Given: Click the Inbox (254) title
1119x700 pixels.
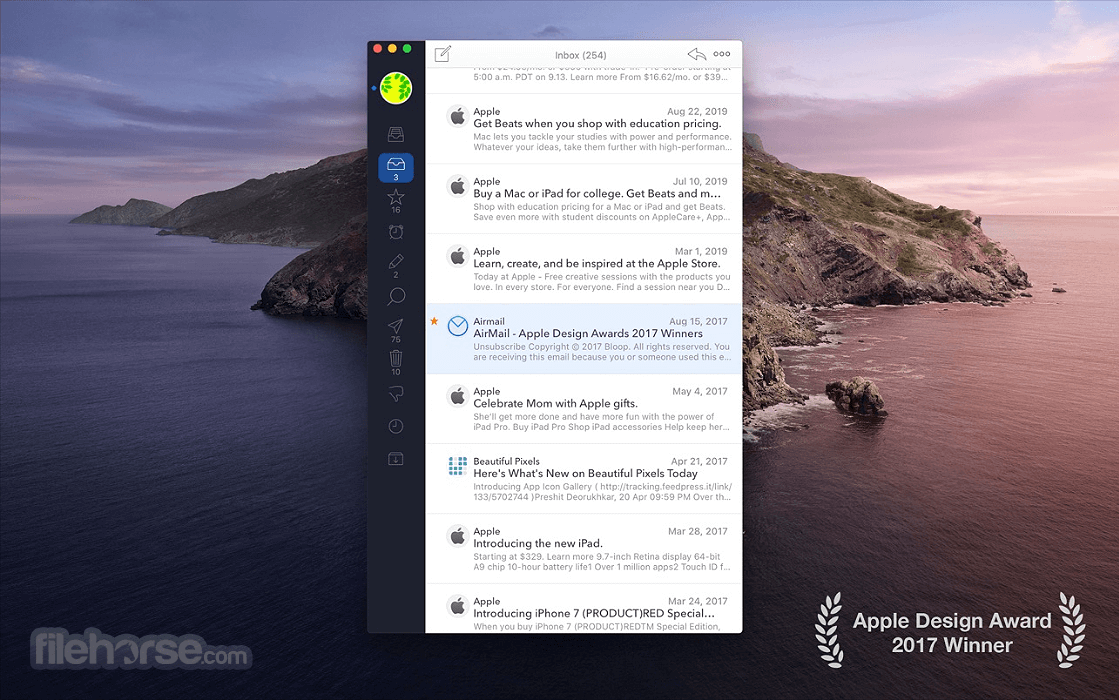Looking at the screenshot, I should pyautogui.click(x=580, y=55).
